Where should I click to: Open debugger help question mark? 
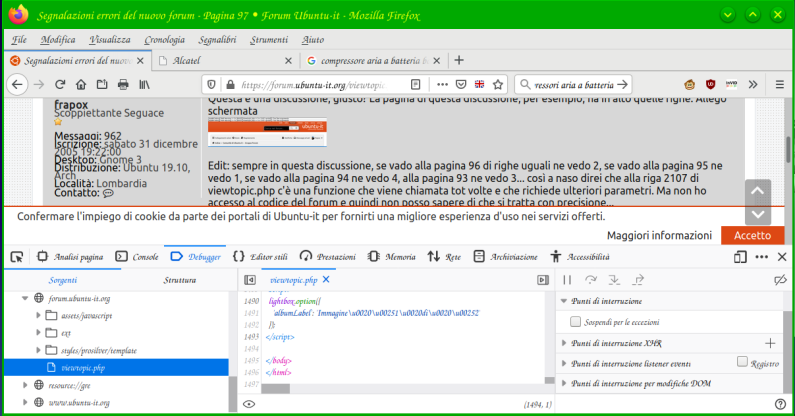780,404
